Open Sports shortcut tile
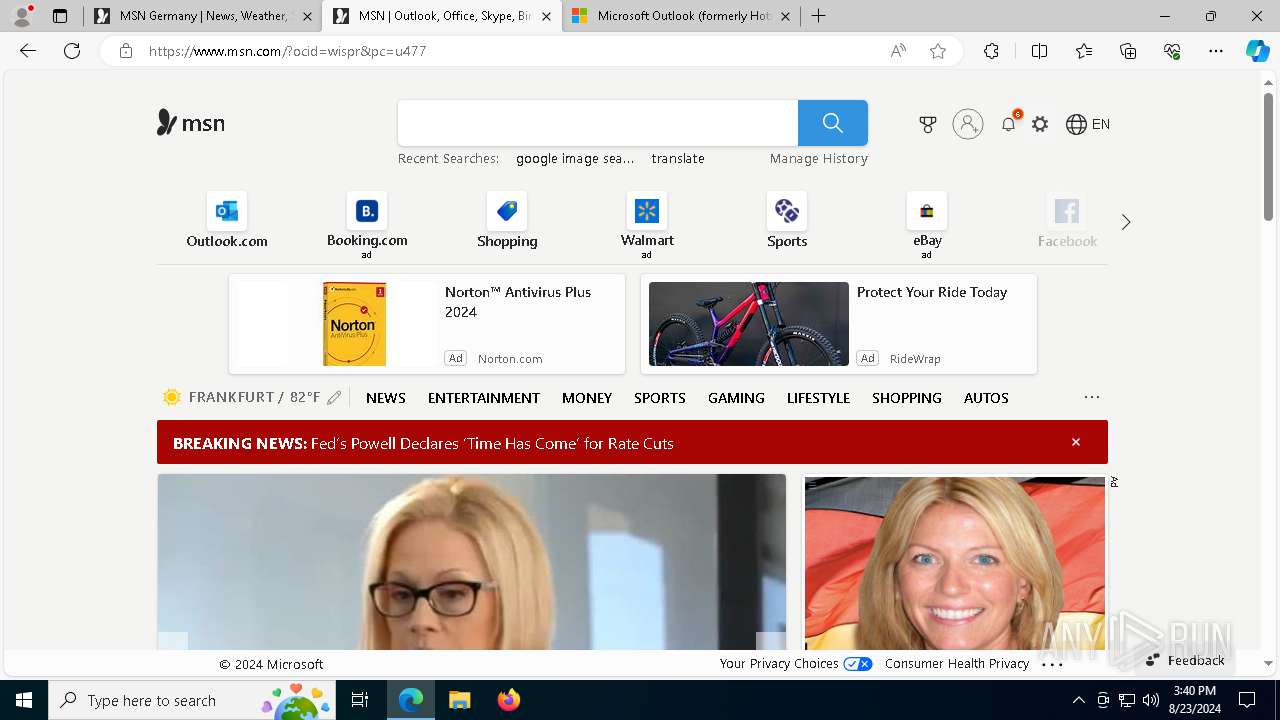 tap(787, 221)
